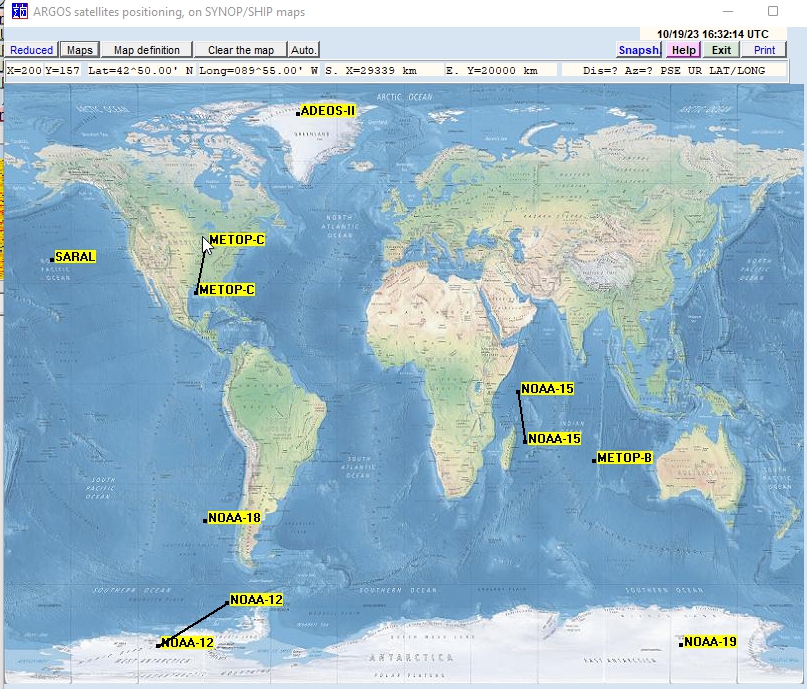
Task: Click the E. Y=20000 km readout
Action: coord(500,70)
